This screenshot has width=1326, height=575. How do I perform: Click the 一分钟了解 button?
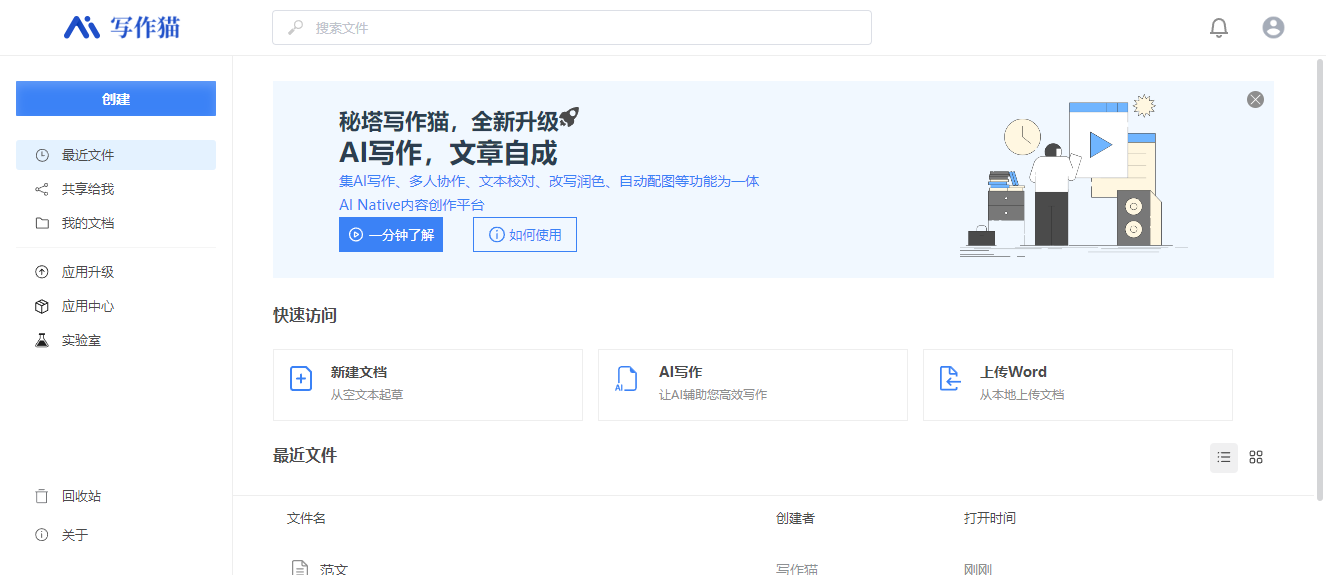(x=391, y=235)
